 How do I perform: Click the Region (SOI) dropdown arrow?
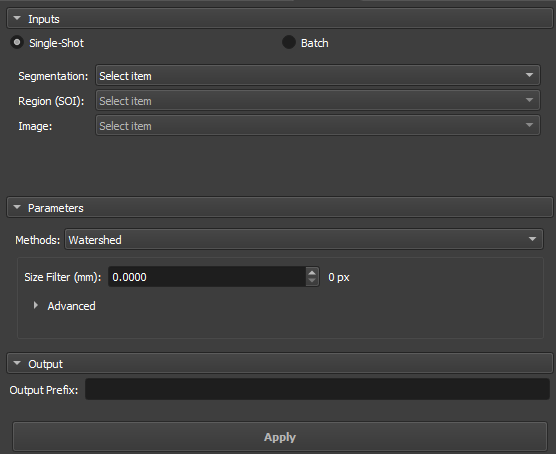[529, 100]
